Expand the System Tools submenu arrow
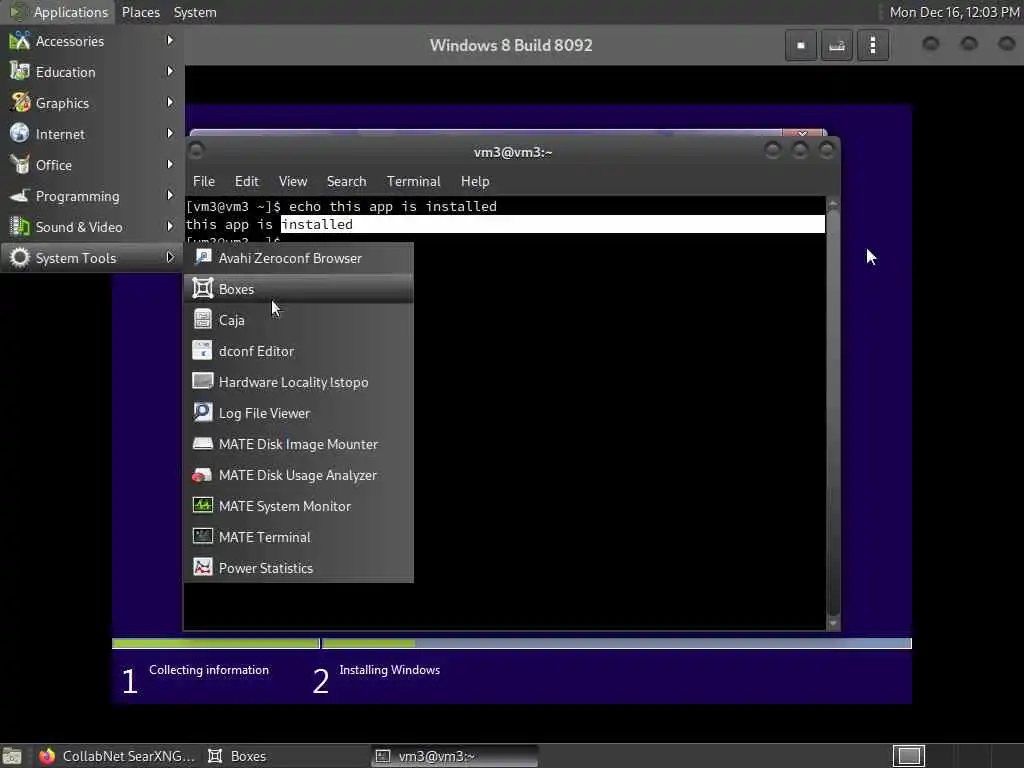 click(x=170, y=257)
